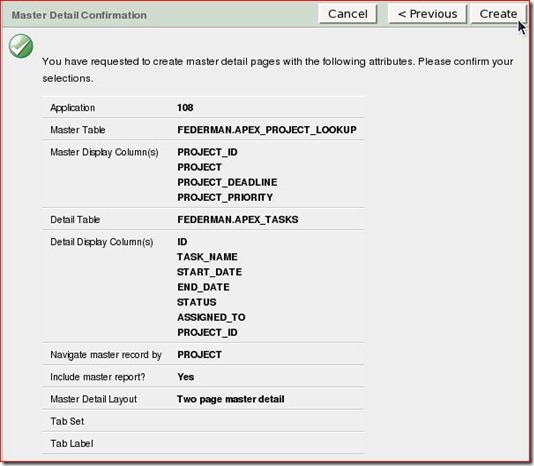Image resolution: width=534 pixels, height=466 pixels.
Task: Click the START_DATE detail column entry
Action: tap(209, 272)
